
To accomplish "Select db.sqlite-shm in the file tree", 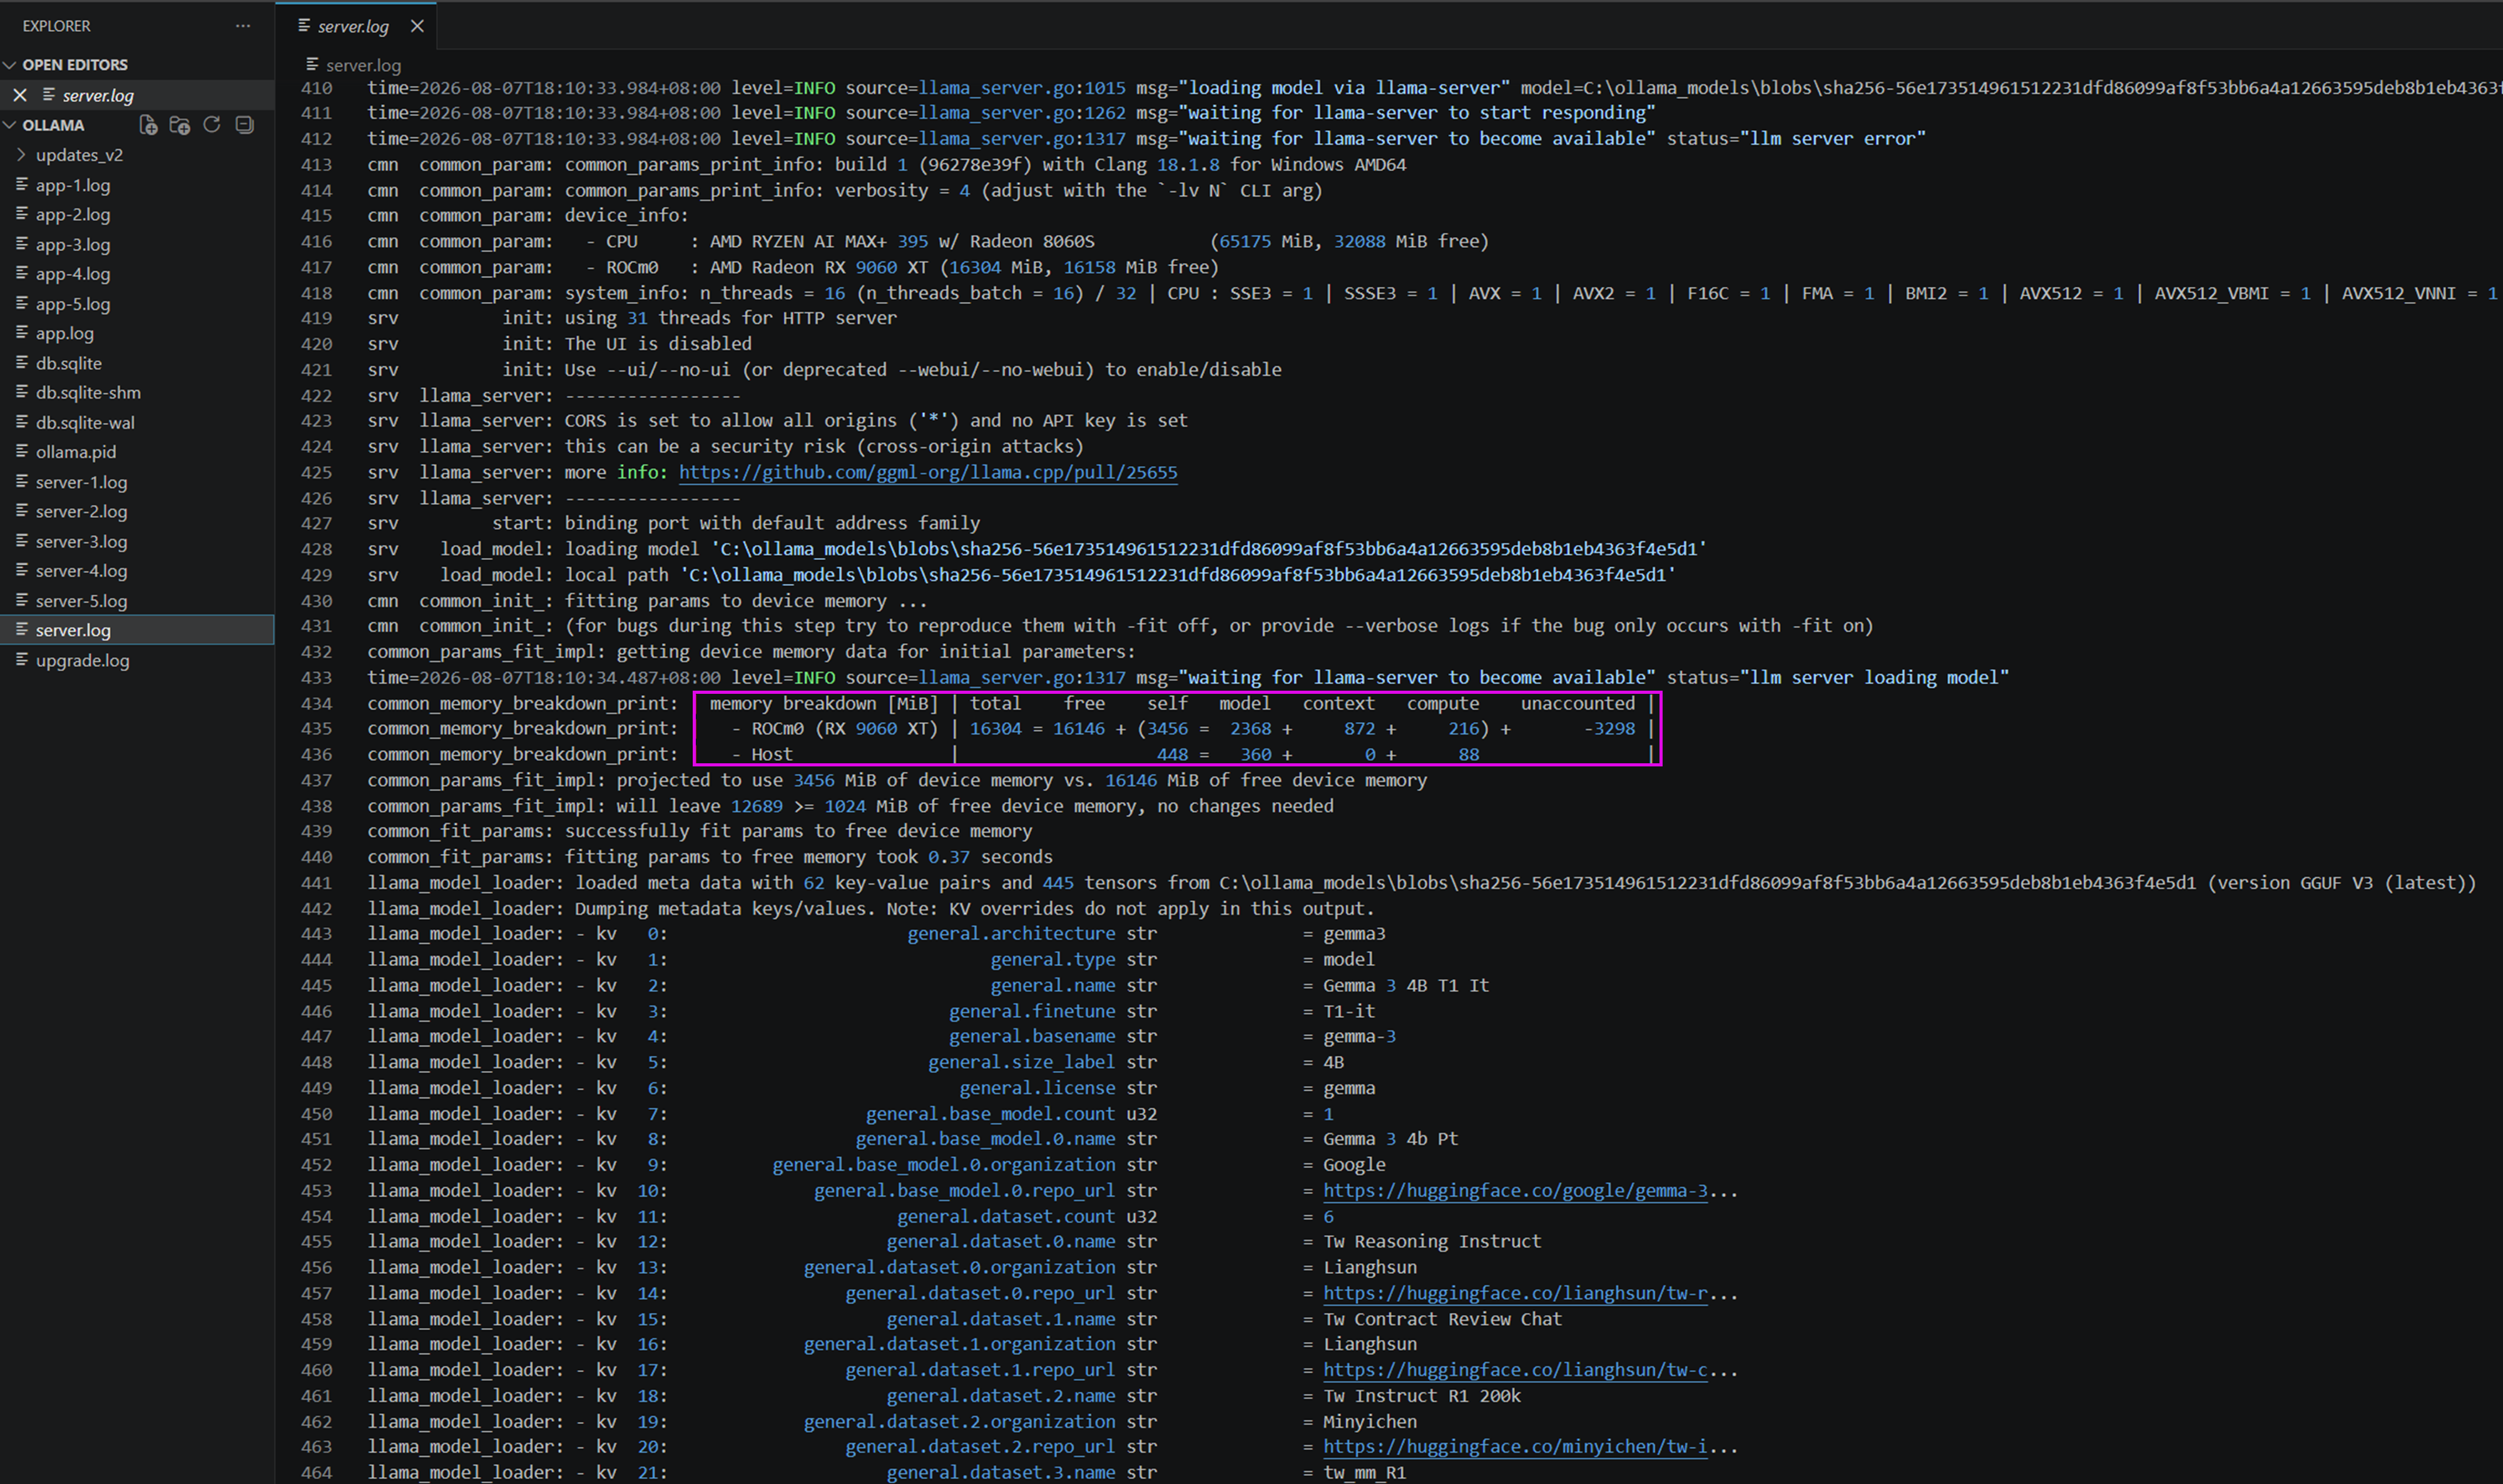I will [x=88, y=392].
